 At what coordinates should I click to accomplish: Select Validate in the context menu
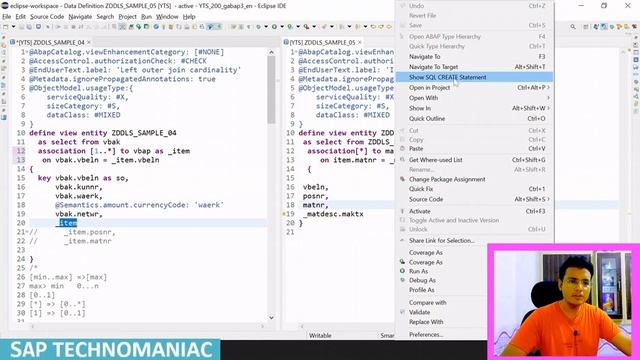click(419, 312)
